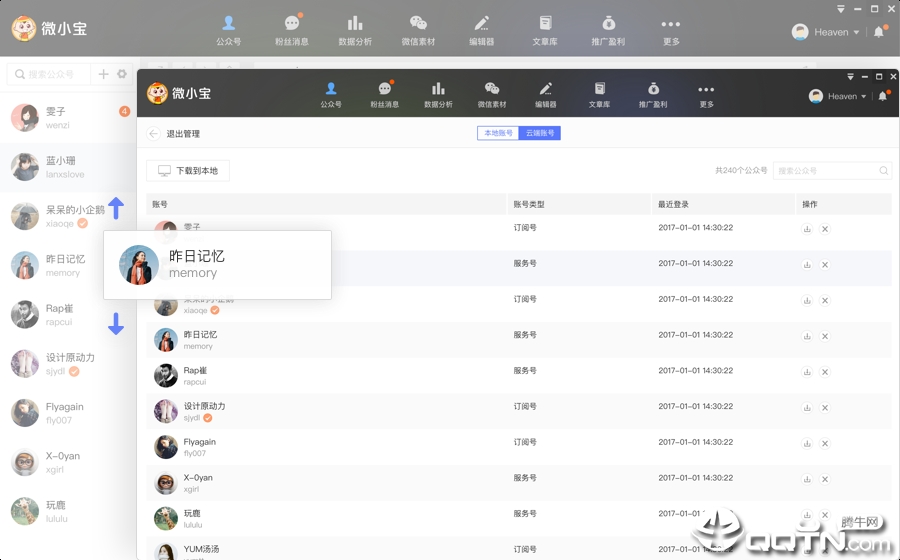Click remove icon in the Flyagain row
900x560 pixels.
pos(825,444)
